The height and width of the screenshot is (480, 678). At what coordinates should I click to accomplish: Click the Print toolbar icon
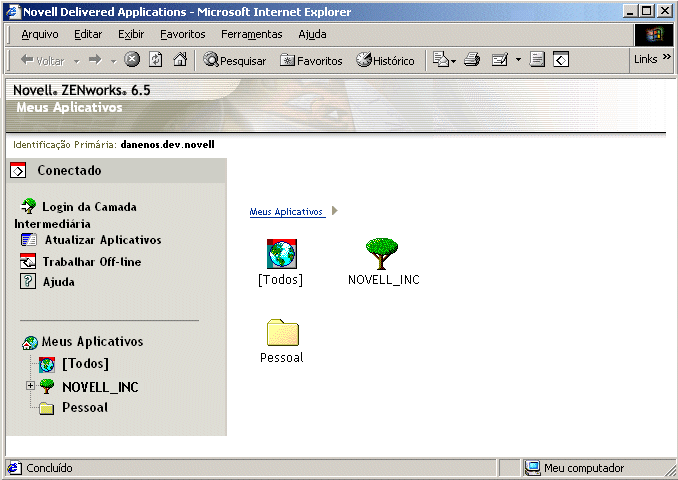click(472, 60)
